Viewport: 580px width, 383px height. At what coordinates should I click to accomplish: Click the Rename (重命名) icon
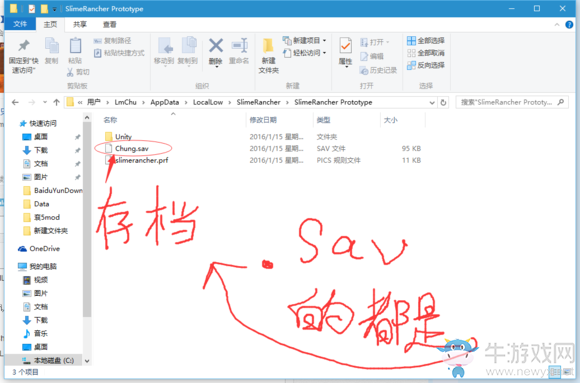(239, 51)
